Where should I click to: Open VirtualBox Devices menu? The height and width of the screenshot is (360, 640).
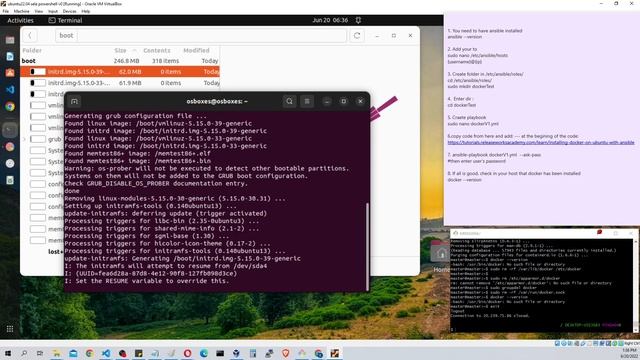click(69, 11)
